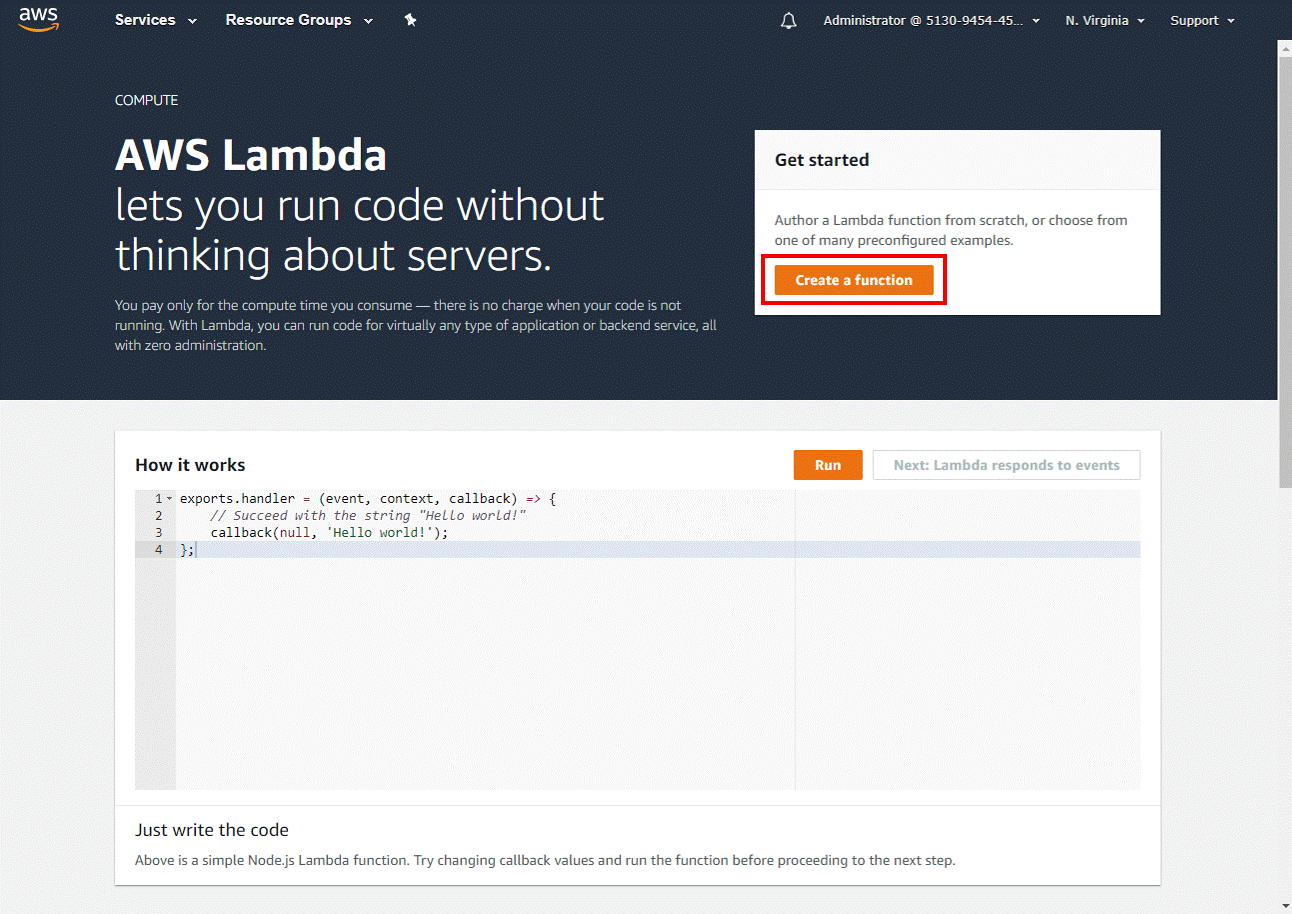Open the N. Virginia region selector
The height and width of the screenshot is (914, 1292).
click(1105, 20)
